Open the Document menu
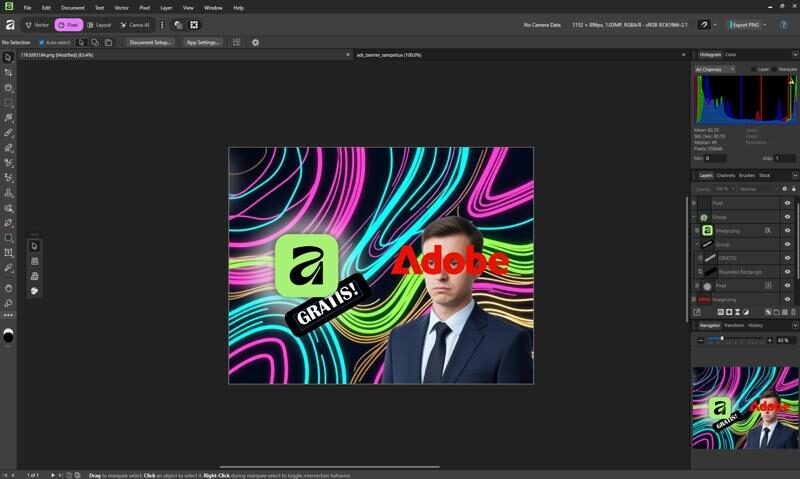Viewport: 800px width, 479px height. point(72,8)
